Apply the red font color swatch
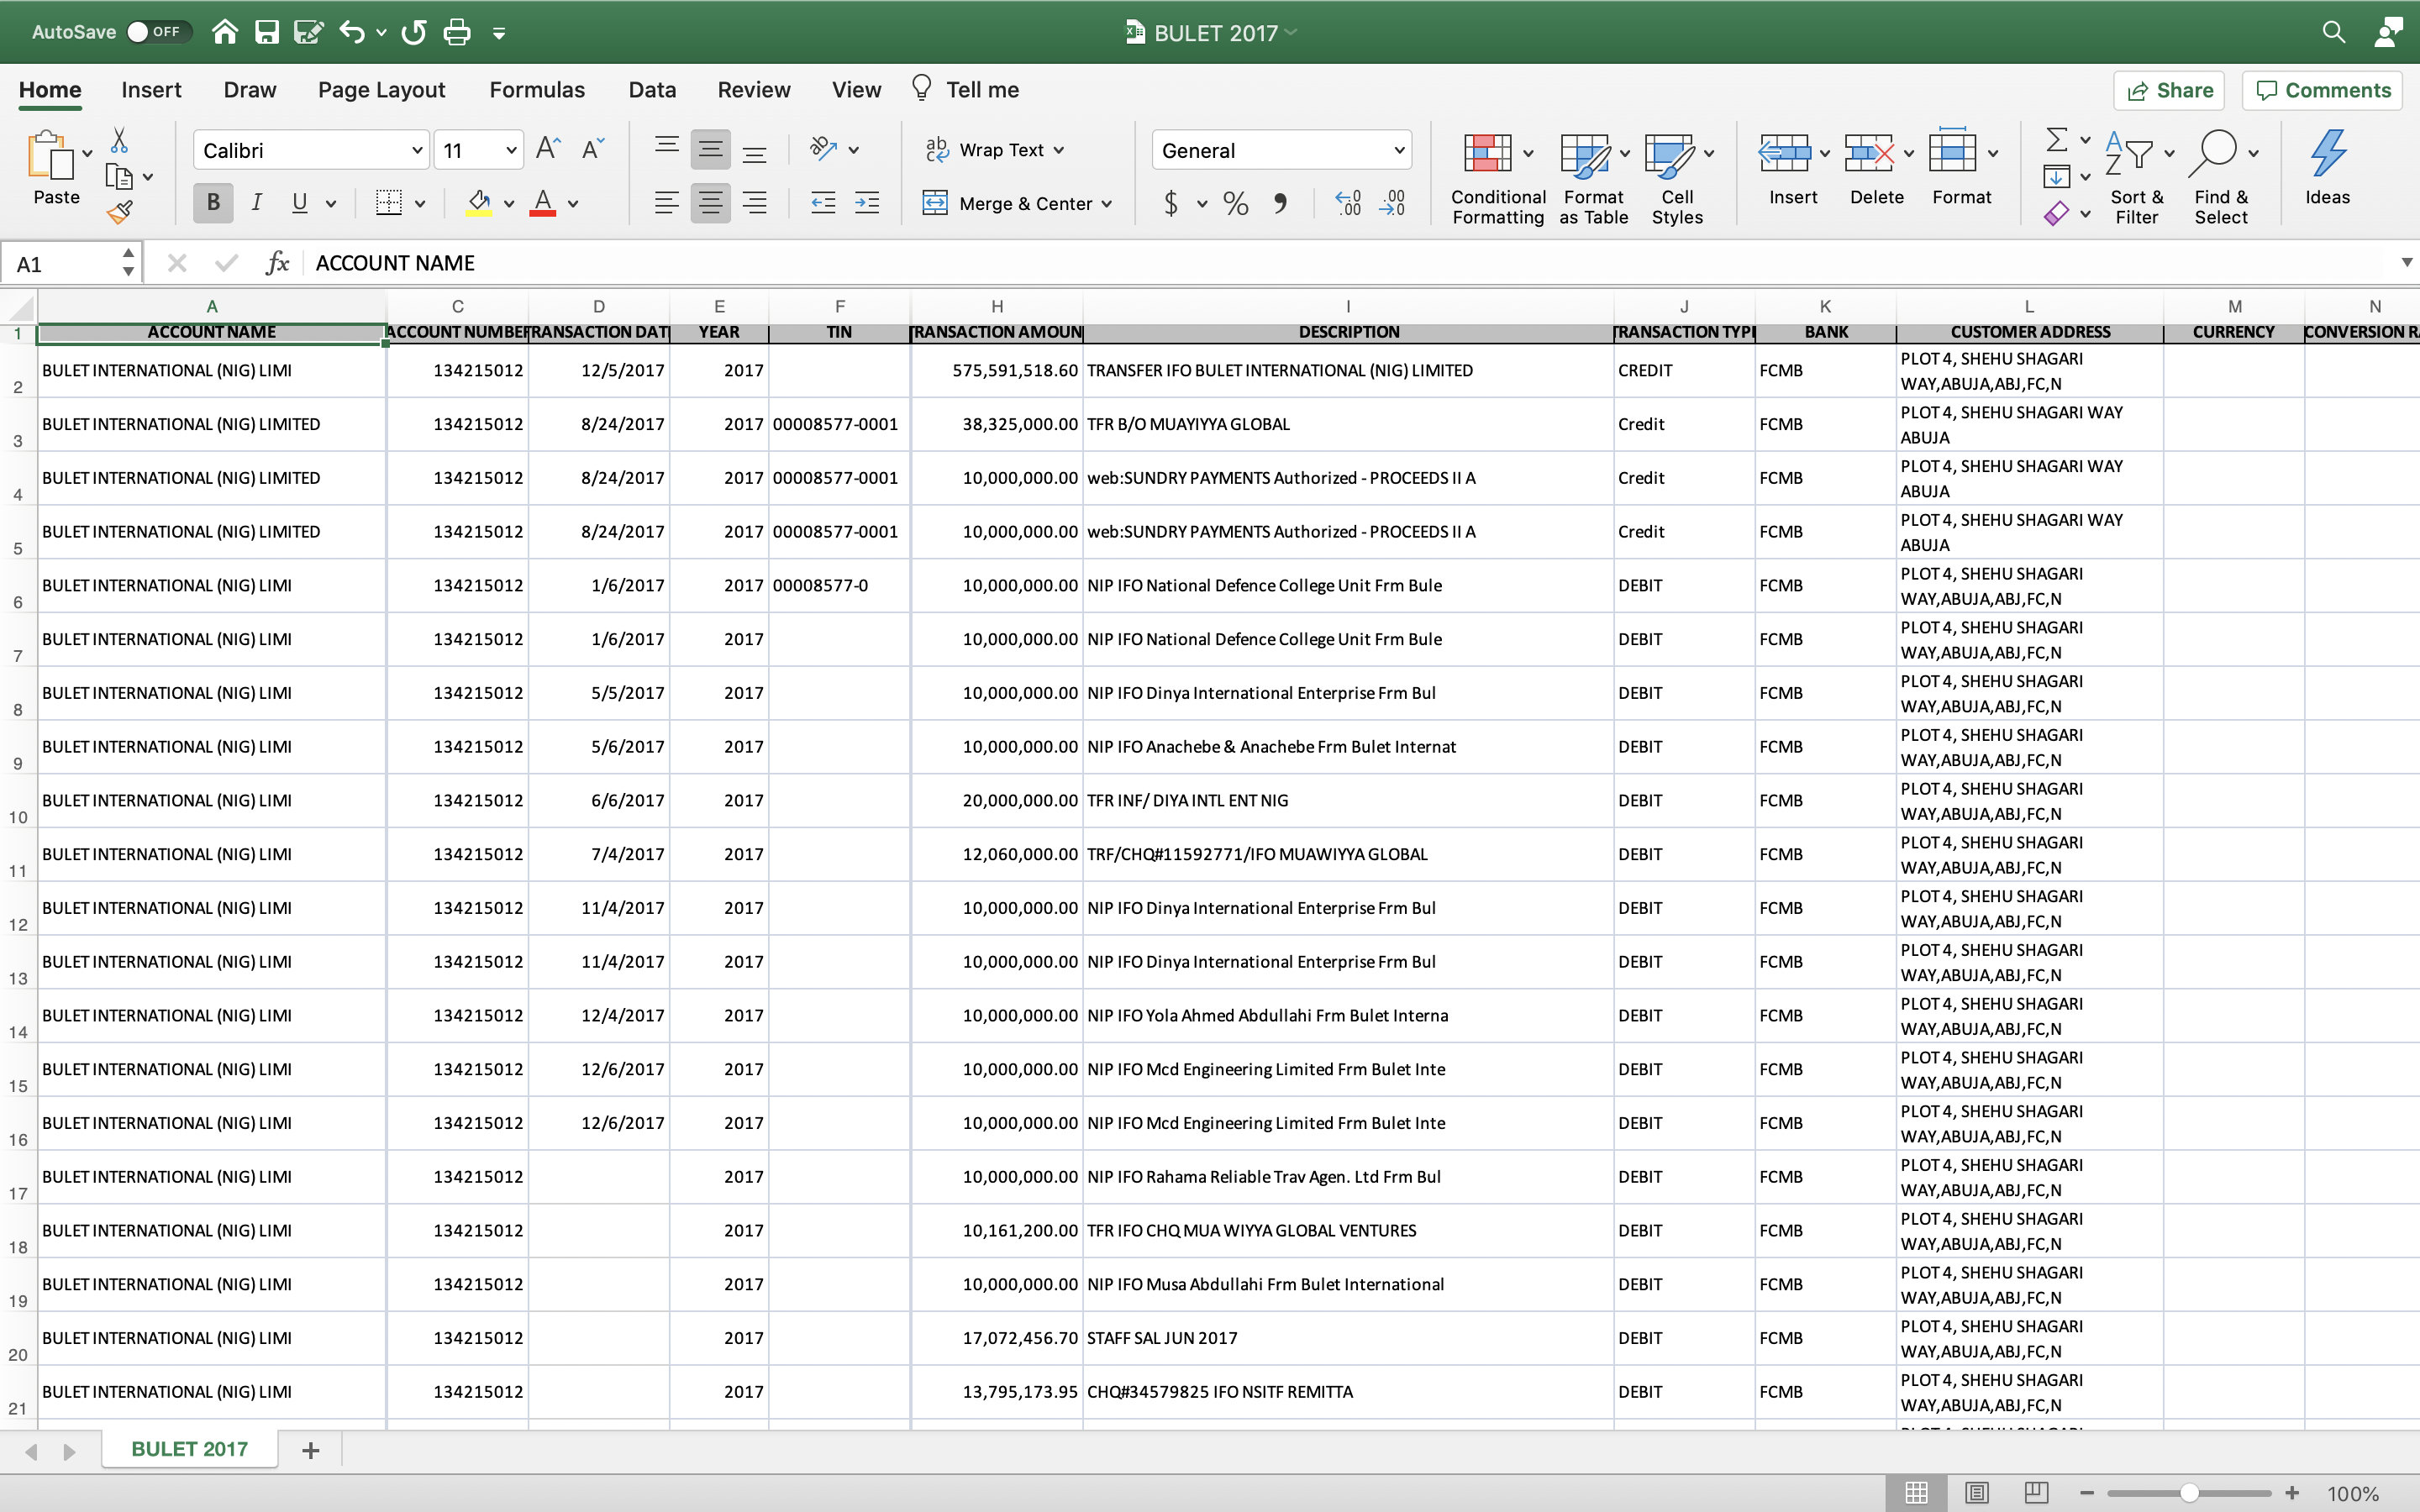 (543, 203)
